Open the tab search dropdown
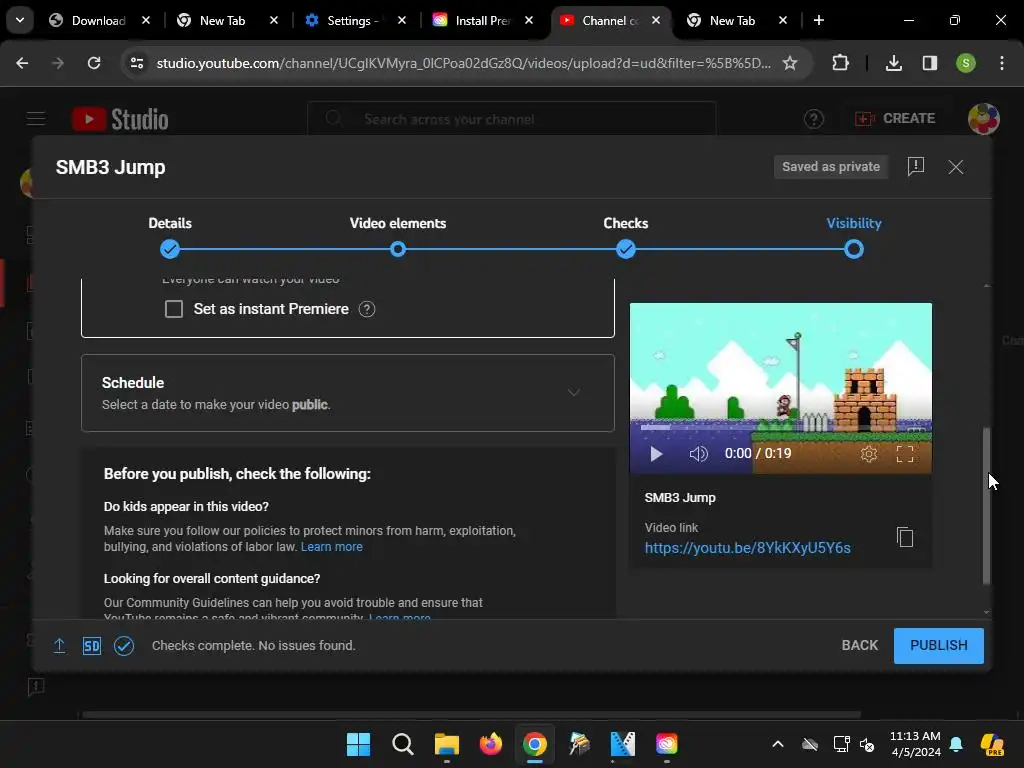The height and width of the screenshot is (768, 1024). click(20, 20)
